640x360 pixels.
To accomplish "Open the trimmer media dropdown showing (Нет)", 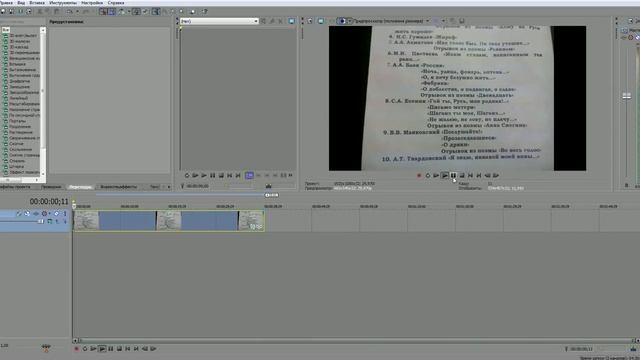I will click(219, 21).
